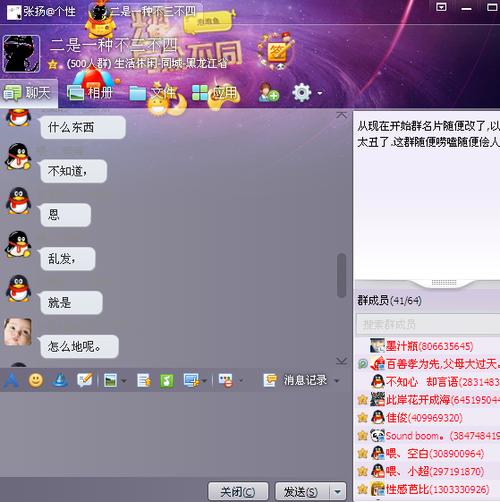Click the screen capture icon
500x502 pixels.
coord(191,380)
